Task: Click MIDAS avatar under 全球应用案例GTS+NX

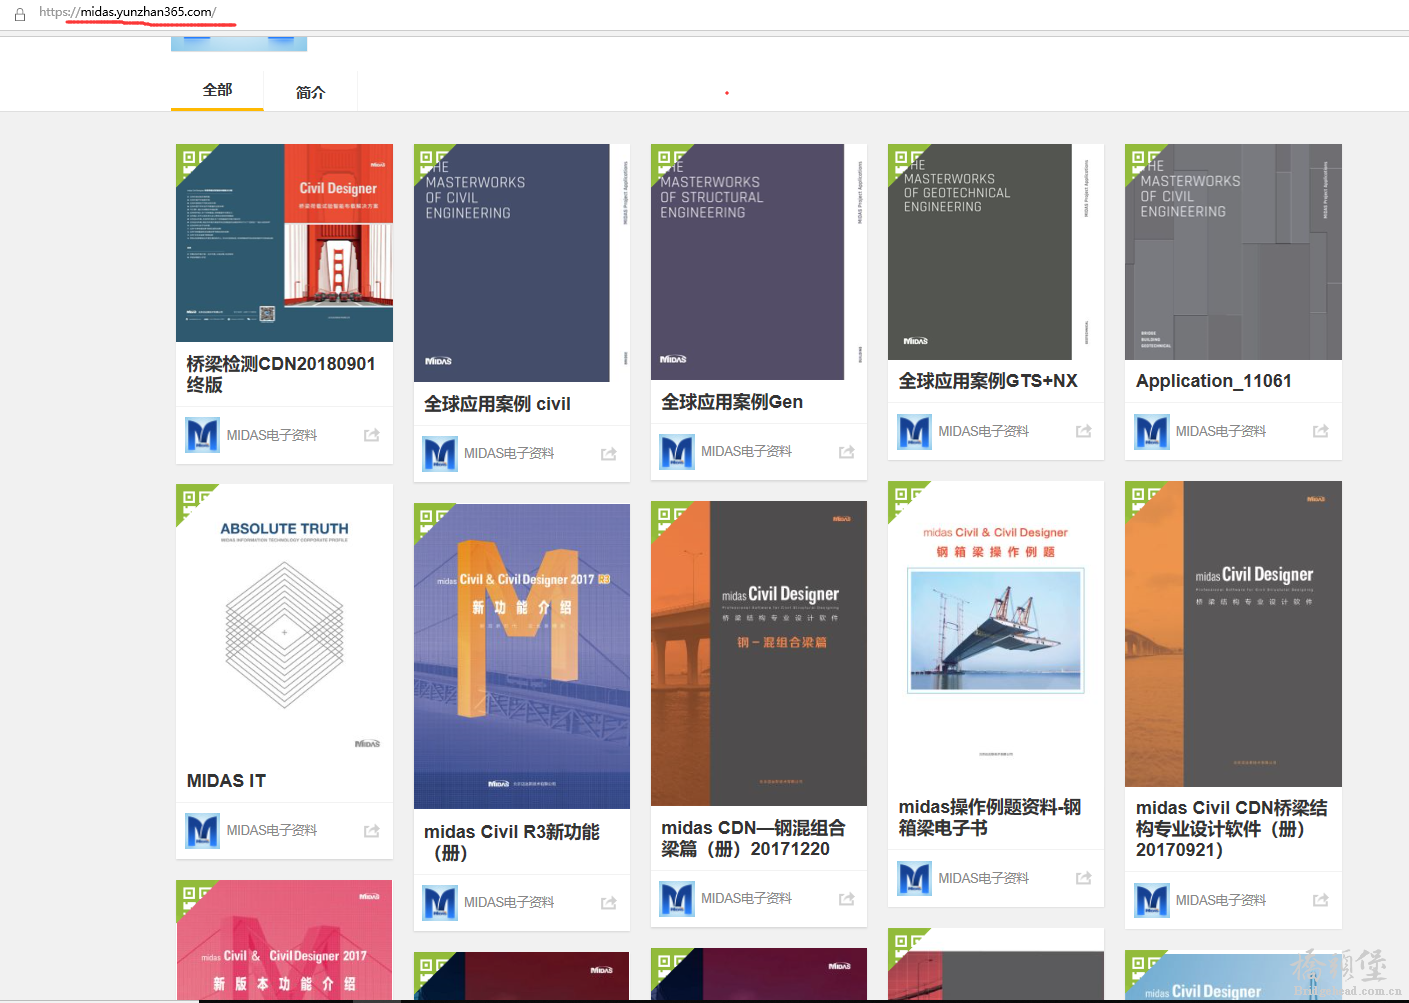Action: point(914,431)
